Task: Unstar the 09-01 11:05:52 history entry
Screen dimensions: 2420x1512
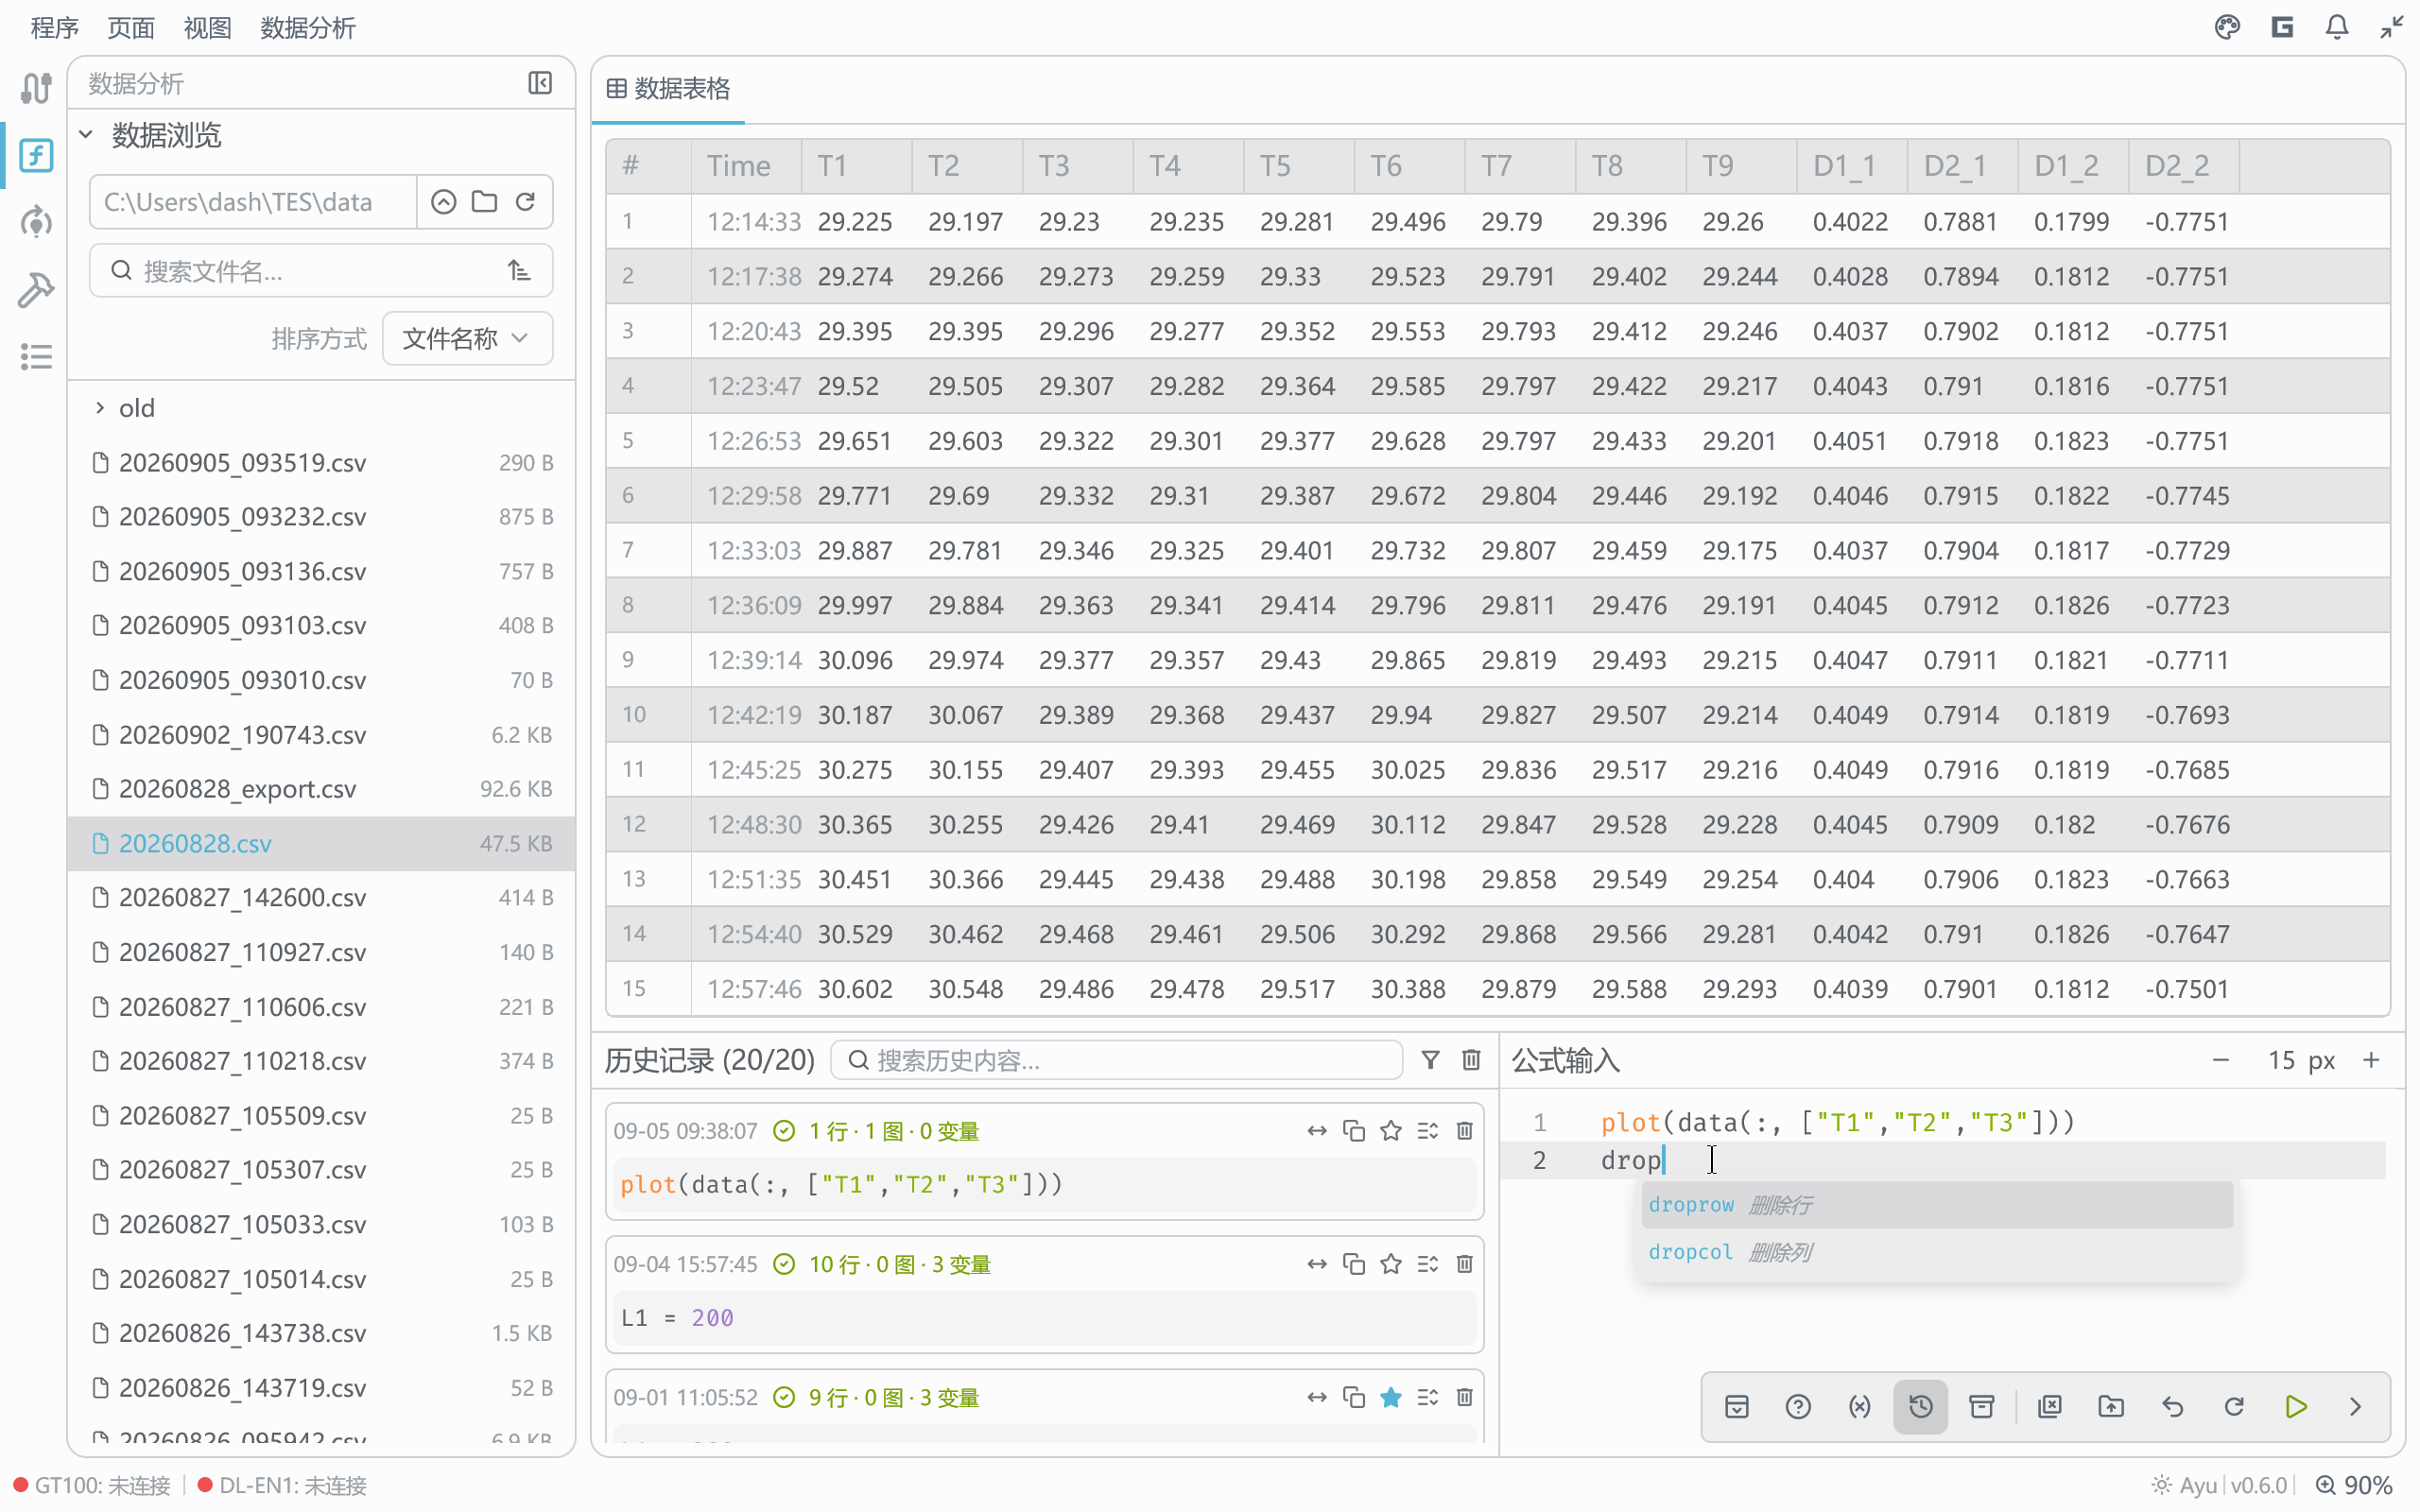Action: tap(1391, 1397)
